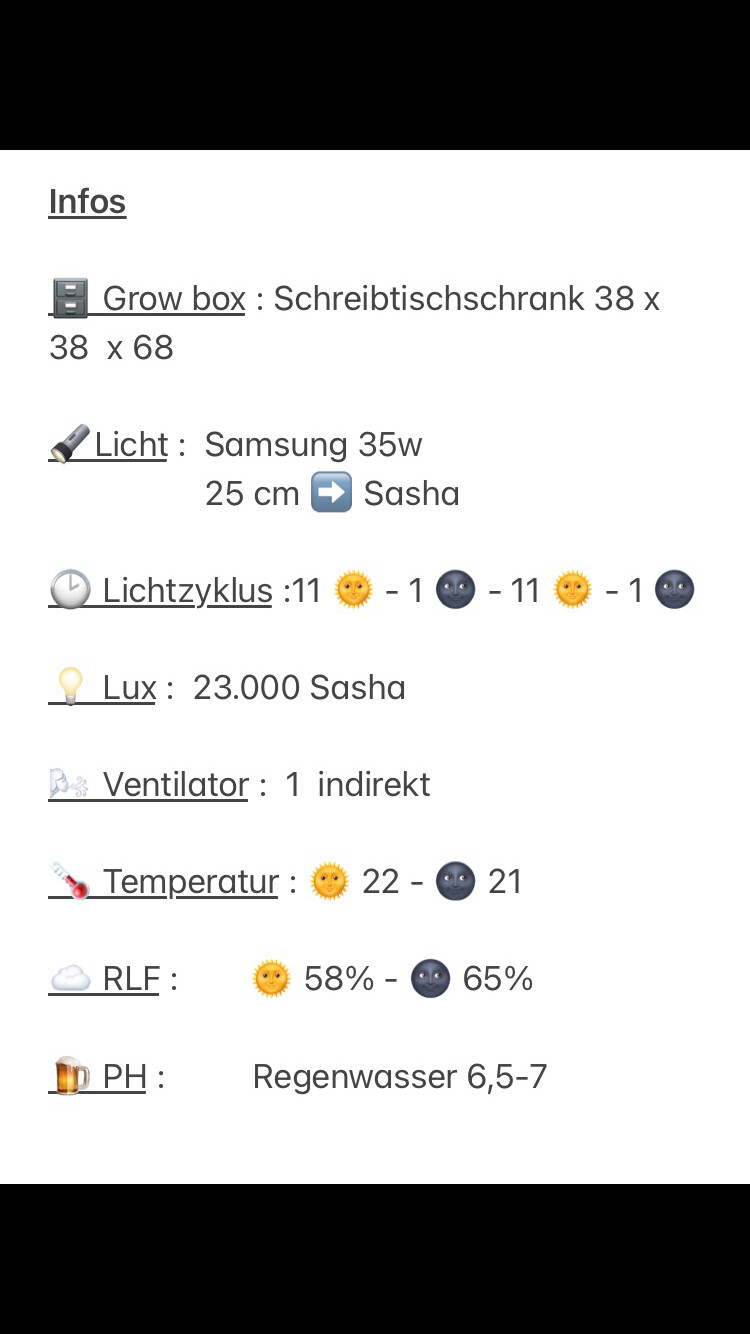Tap the sun emoji before 58% humidity

pos(271,978)
